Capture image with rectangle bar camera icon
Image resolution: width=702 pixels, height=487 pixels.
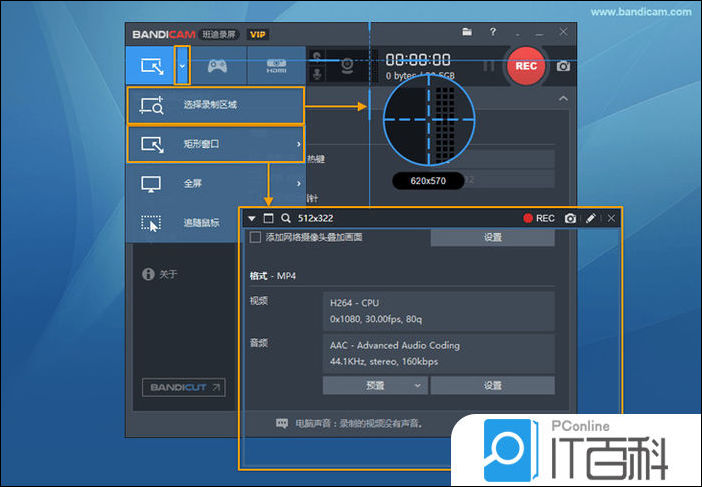pyautogui.click(x=570, y=218)
